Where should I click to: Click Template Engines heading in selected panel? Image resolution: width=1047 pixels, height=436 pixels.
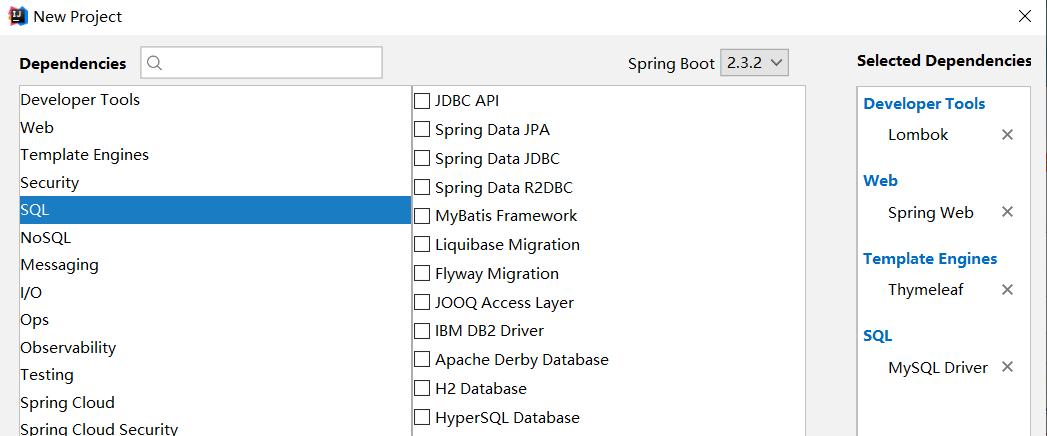(930, 258)
